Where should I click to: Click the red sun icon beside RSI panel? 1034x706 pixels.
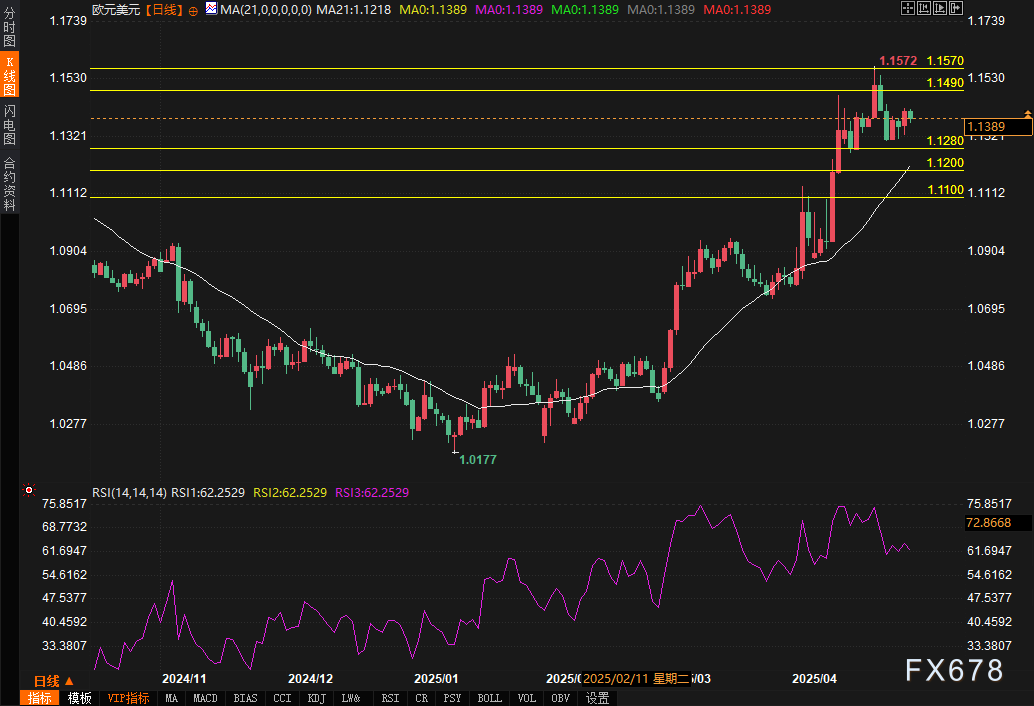(29, 490)
